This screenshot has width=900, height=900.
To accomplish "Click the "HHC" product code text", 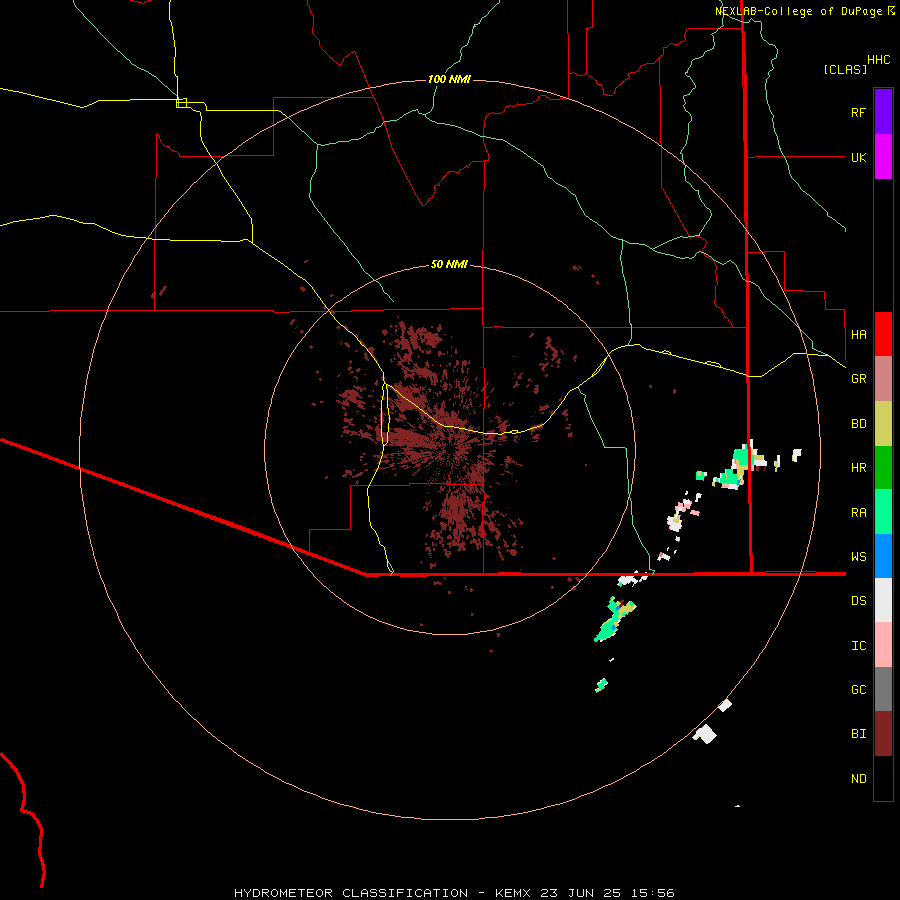I will click(878, 60).
